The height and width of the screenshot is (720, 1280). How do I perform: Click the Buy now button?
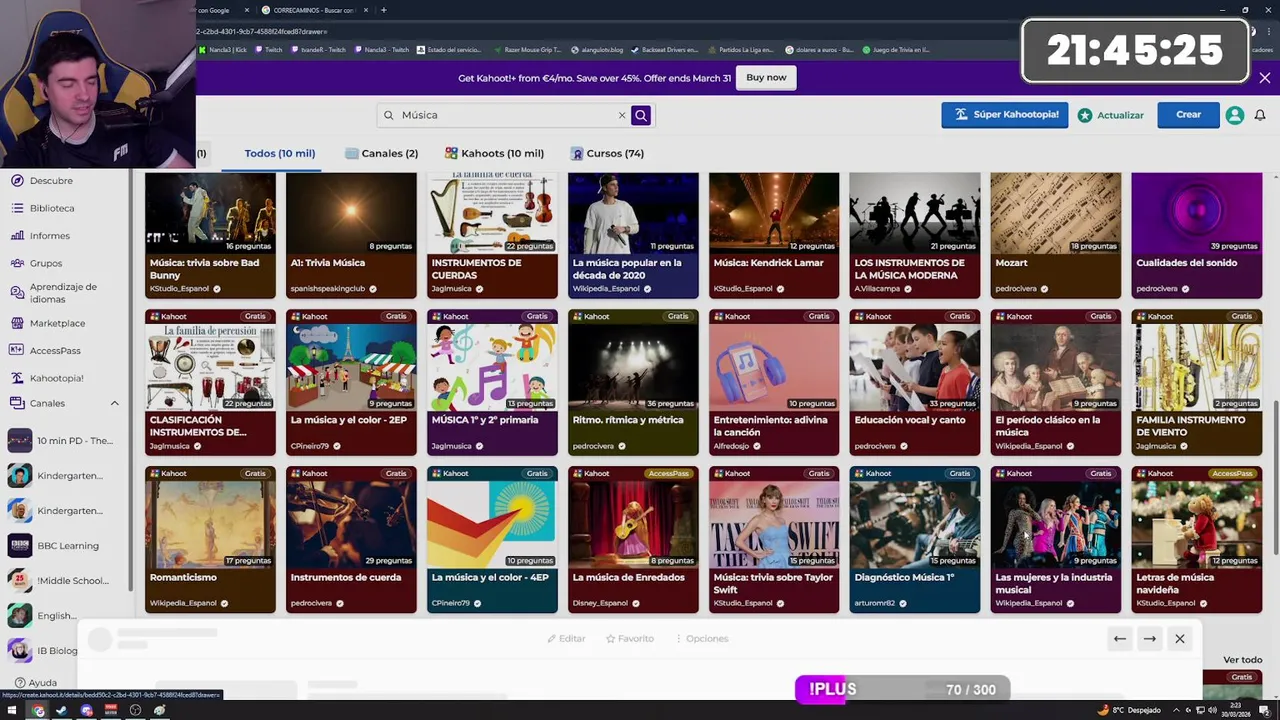[766, 78]
